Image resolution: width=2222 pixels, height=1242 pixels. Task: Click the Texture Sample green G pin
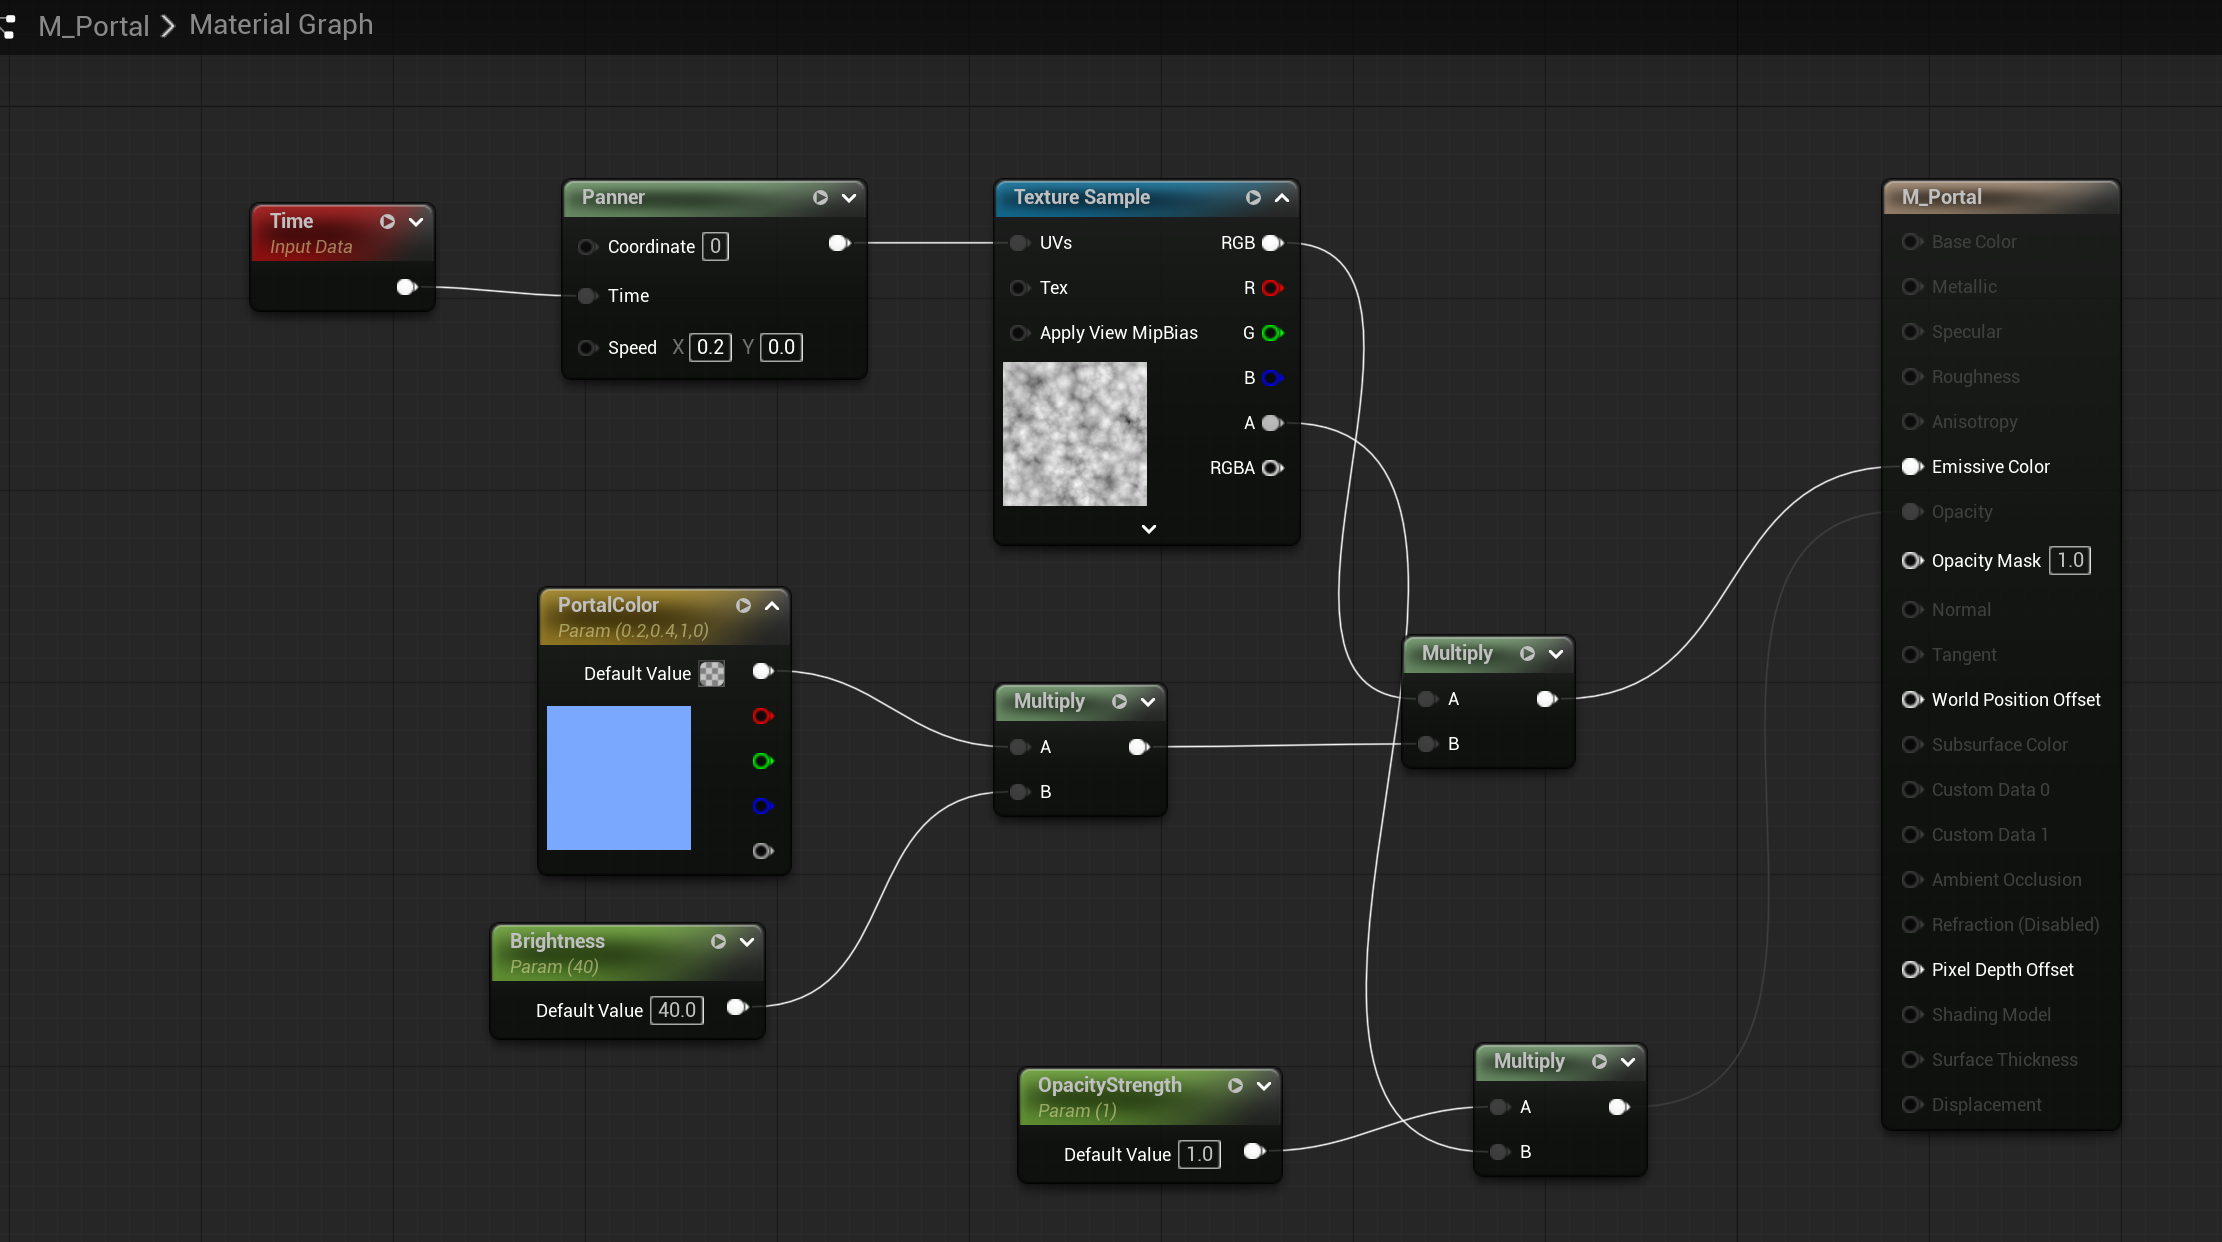pos(1272,333)
